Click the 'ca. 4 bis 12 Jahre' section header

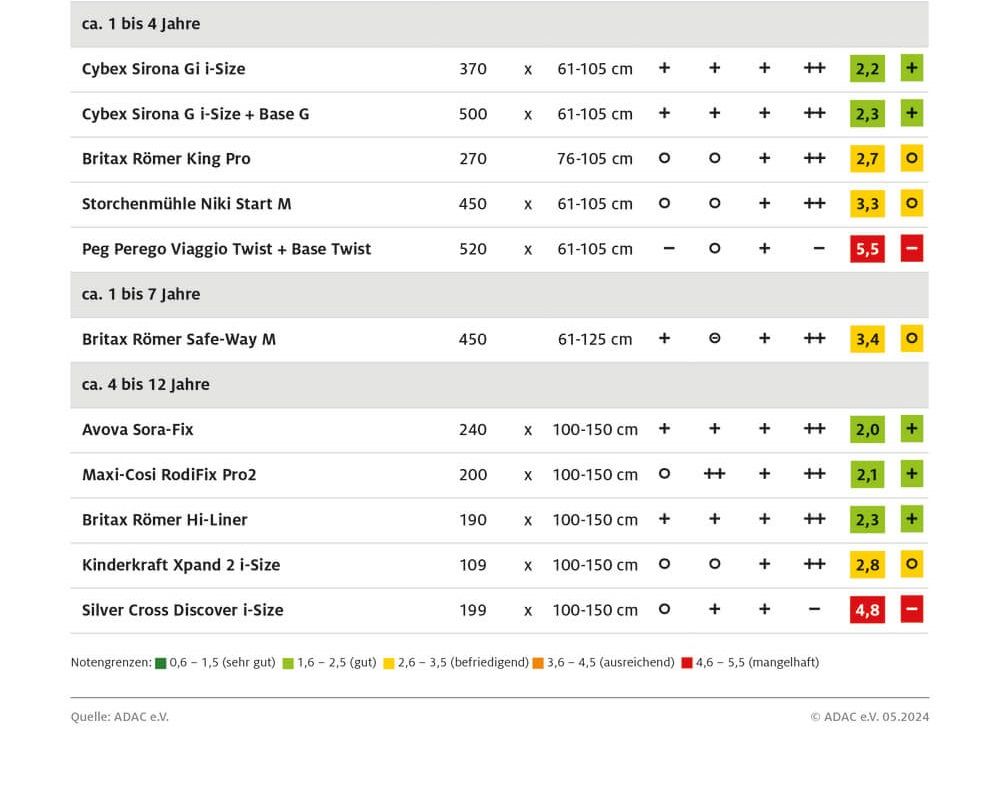click(499, 385)
